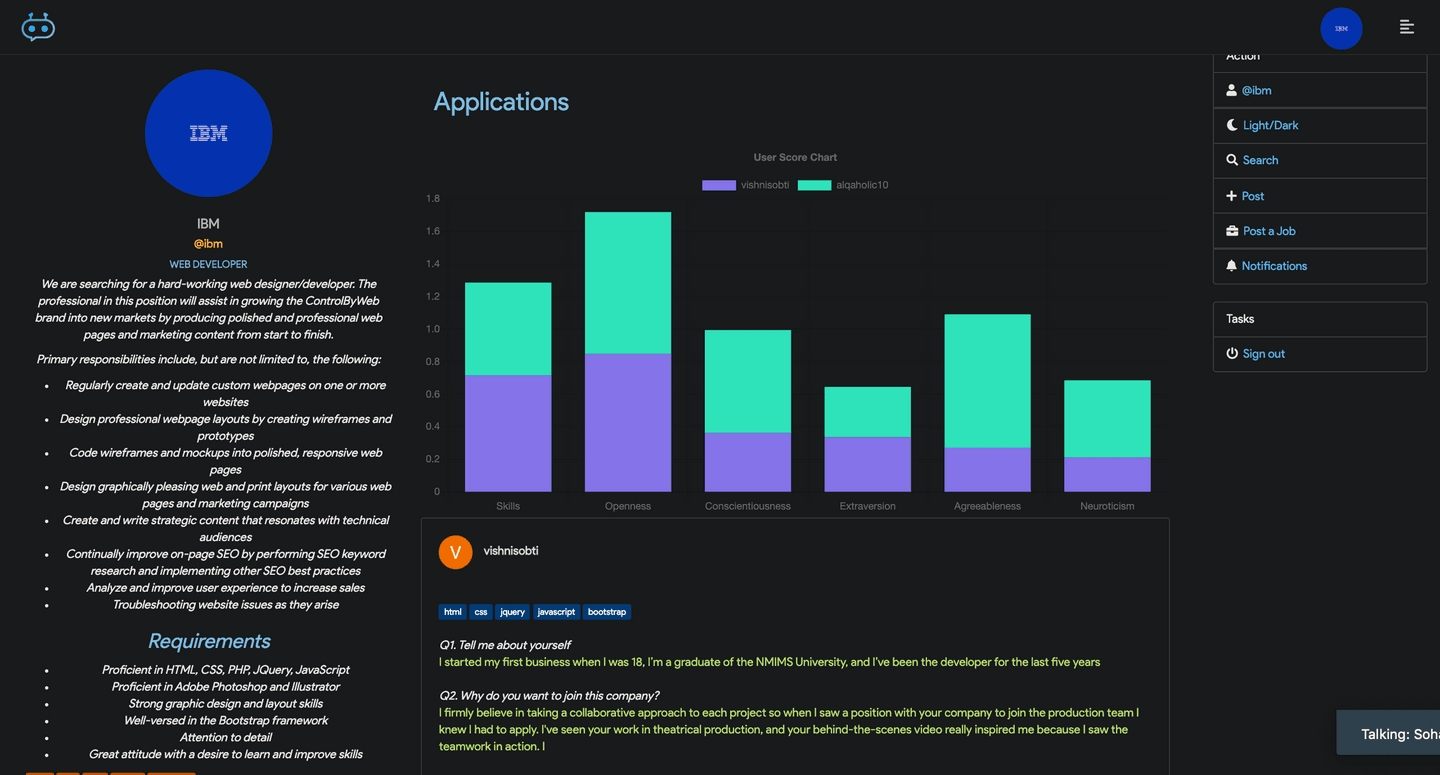Viewport: 1440px width, 775px height.
Task: Open the Post sidebar link
Action: coord(1253,196)
